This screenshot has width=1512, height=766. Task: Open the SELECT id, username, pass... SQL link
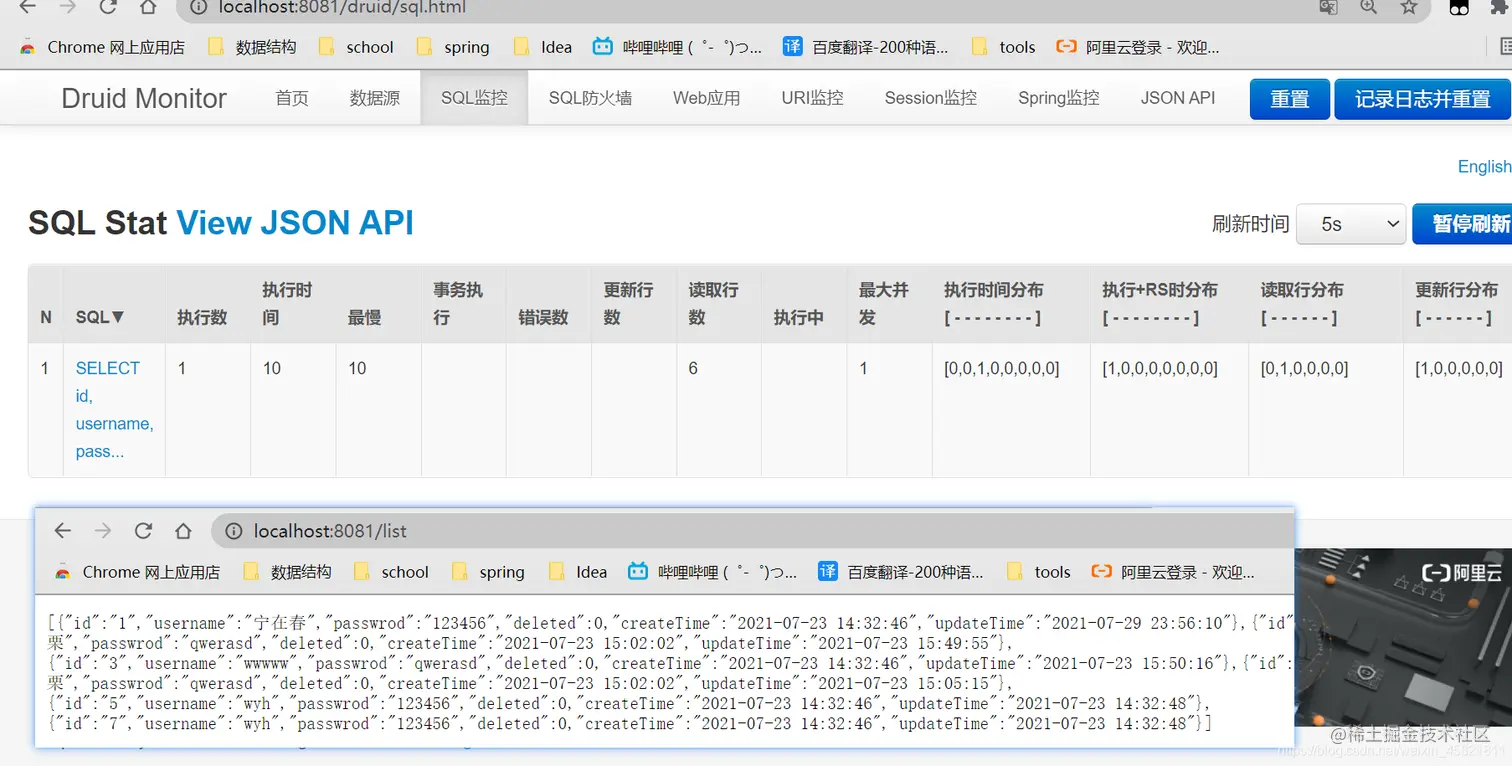pyautogui.click(x=114, y=409)
